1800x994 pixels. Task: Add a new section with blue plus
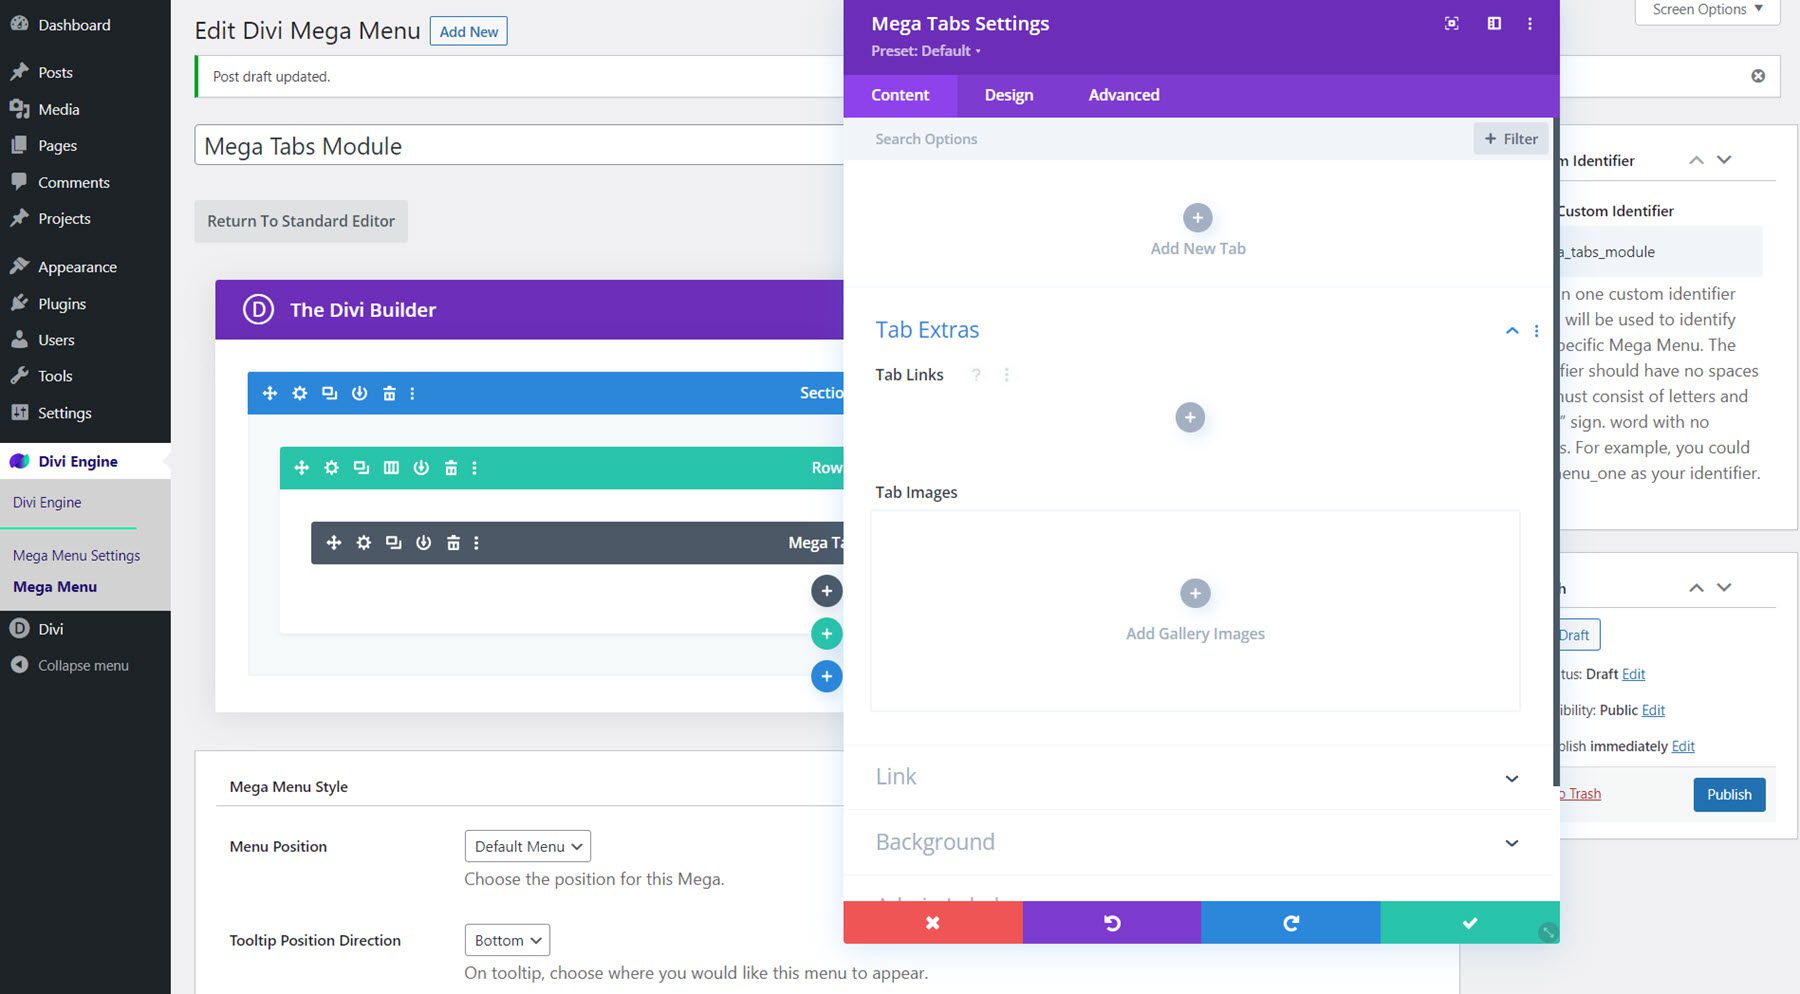[826, 676]
